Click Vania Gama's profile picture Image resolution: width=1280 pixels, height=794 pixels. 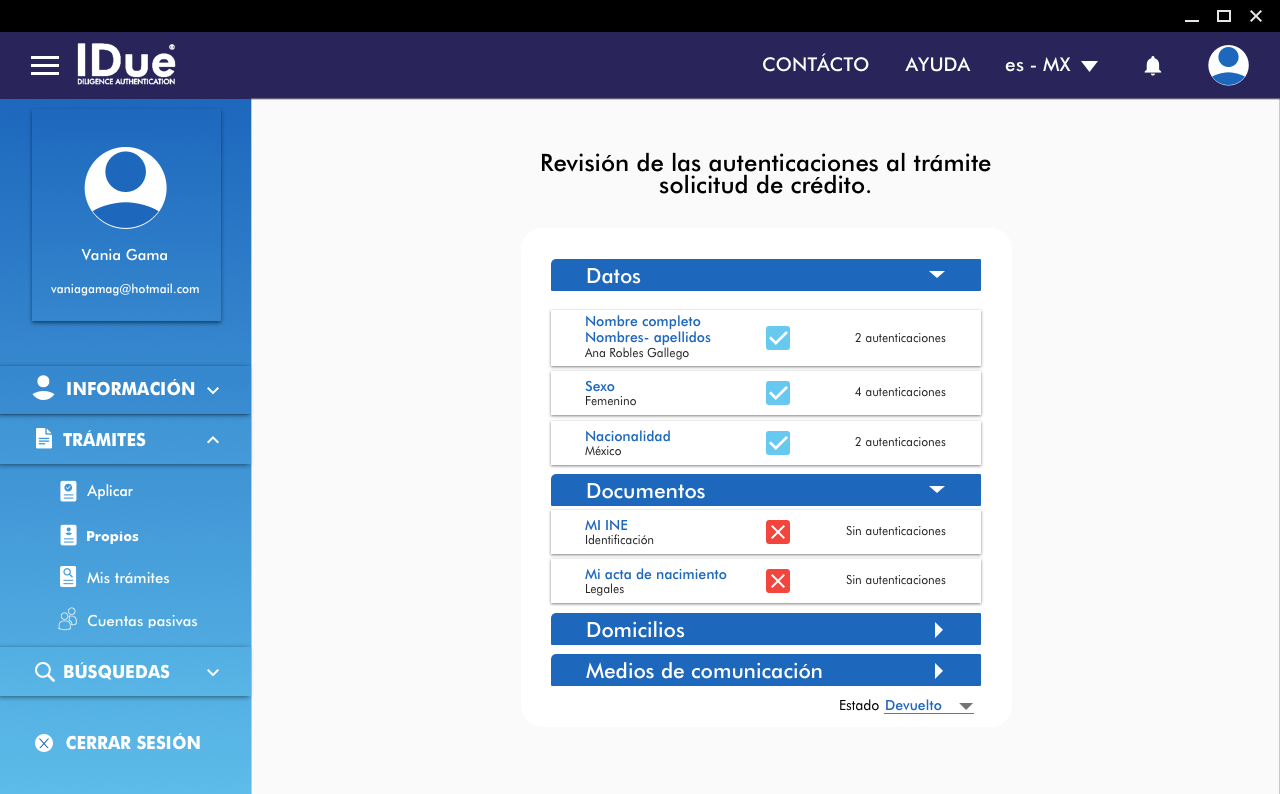(125, 188)
